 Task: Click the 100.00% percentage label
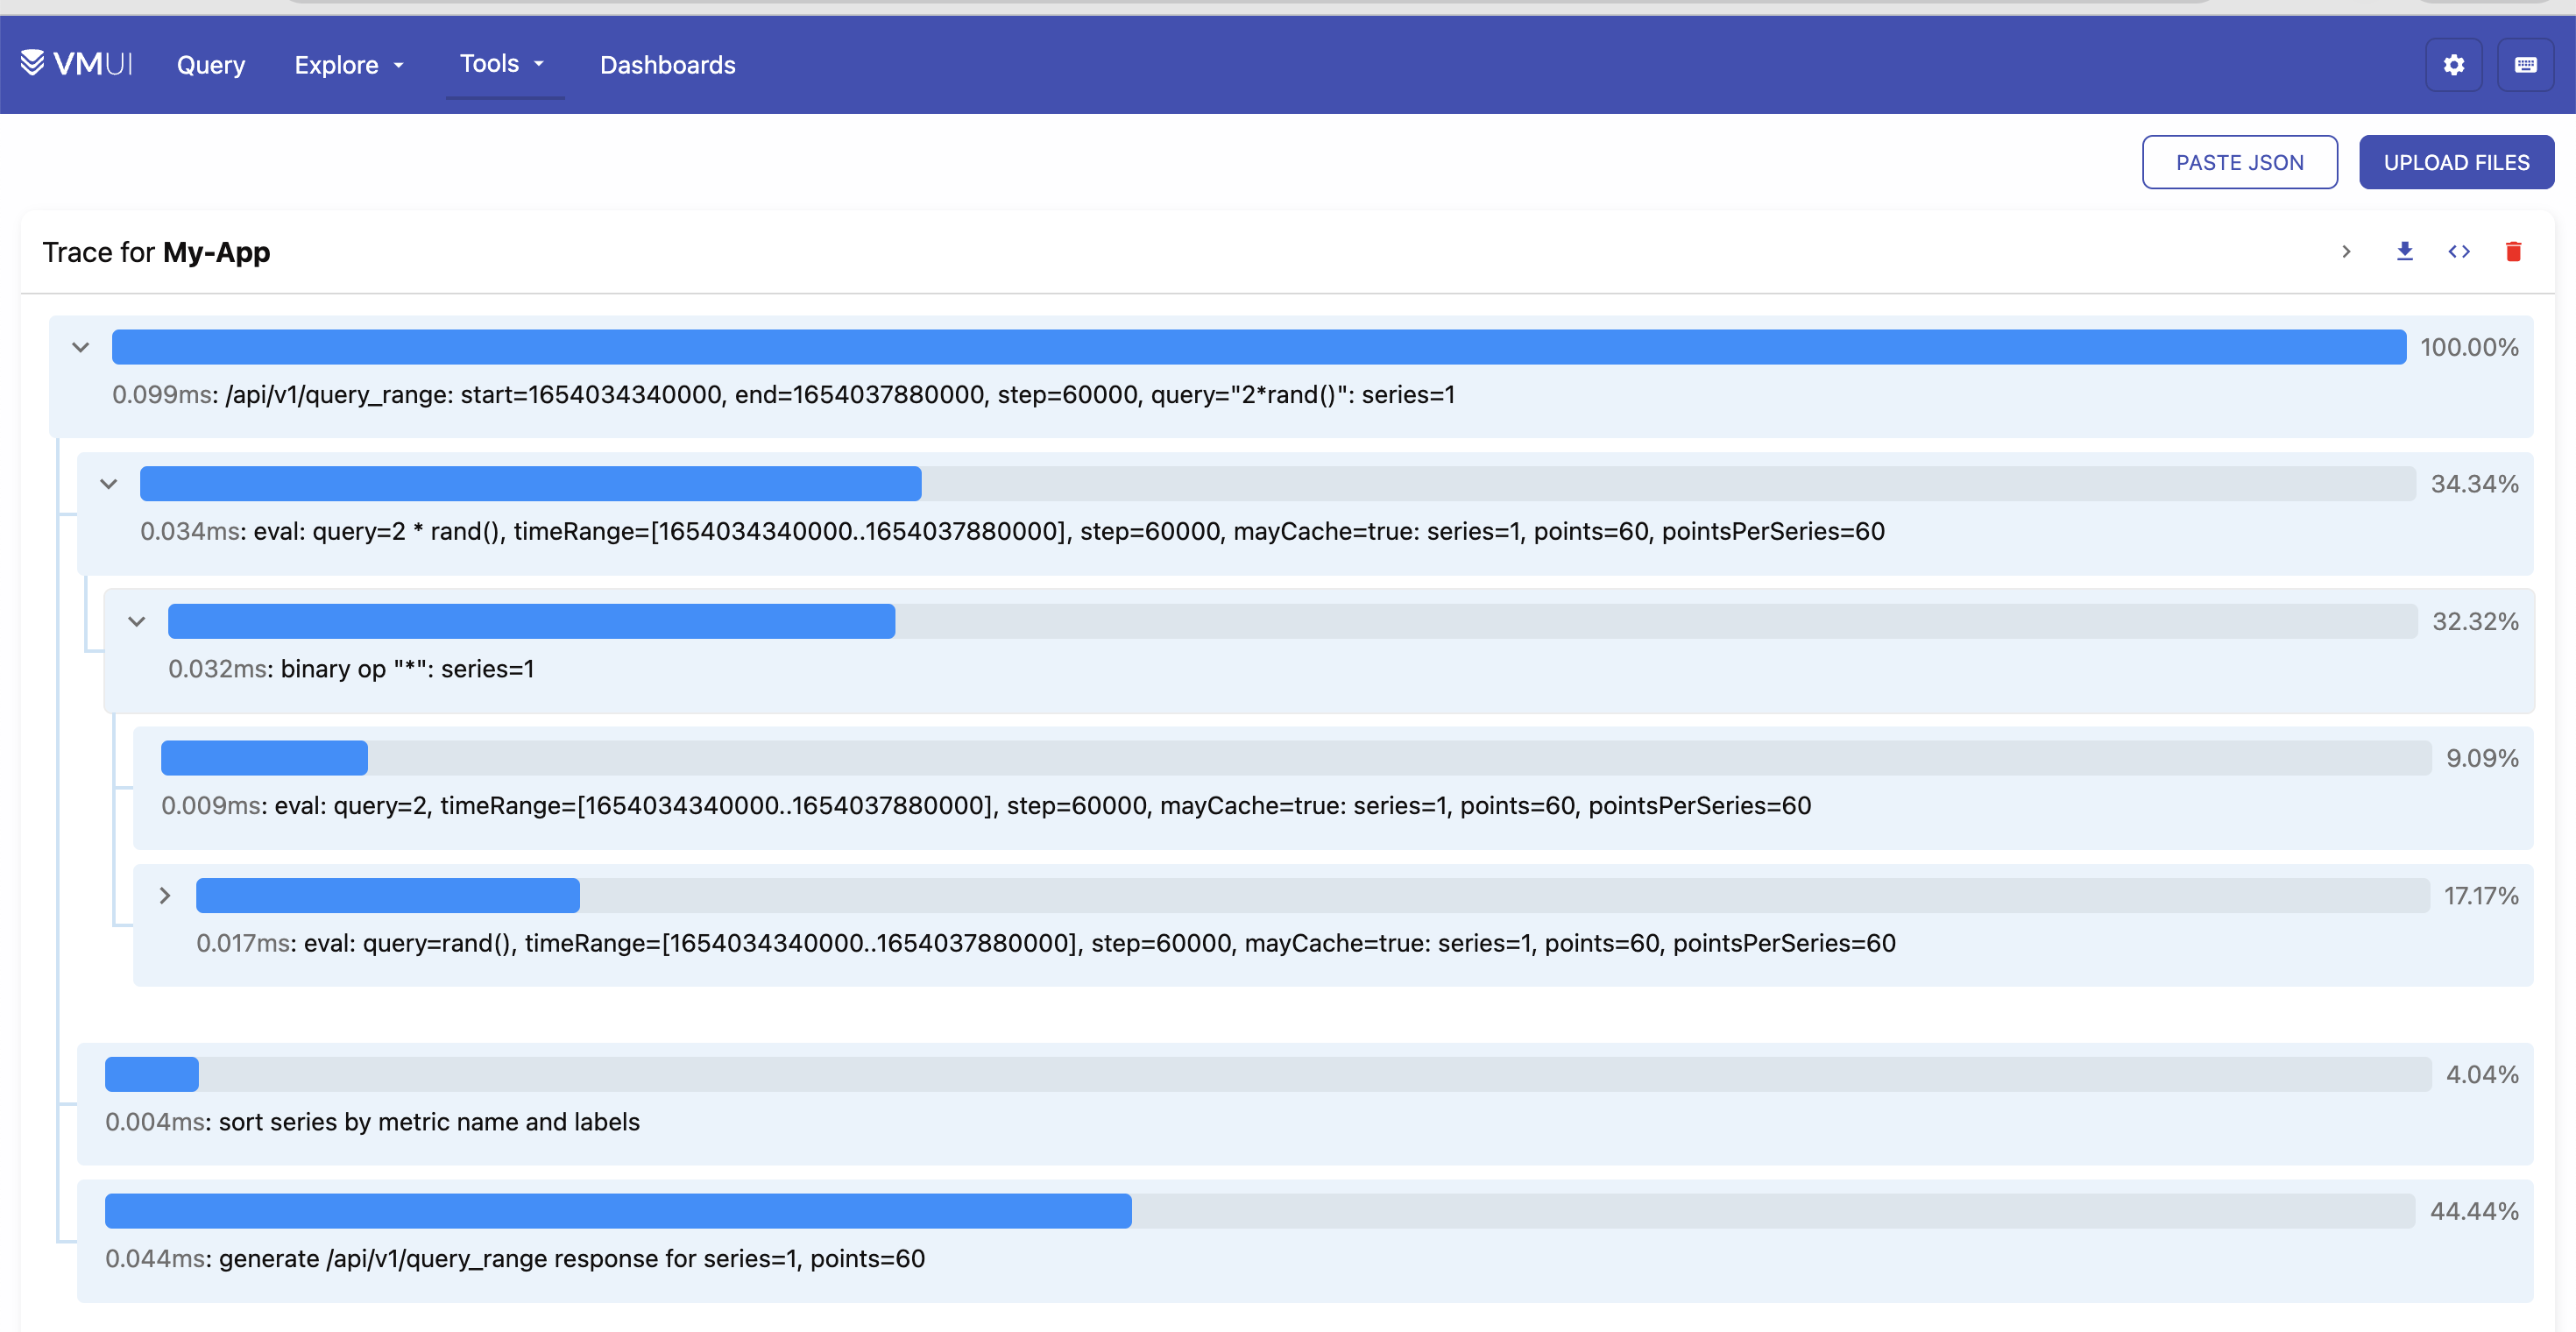coord(2469,347)
